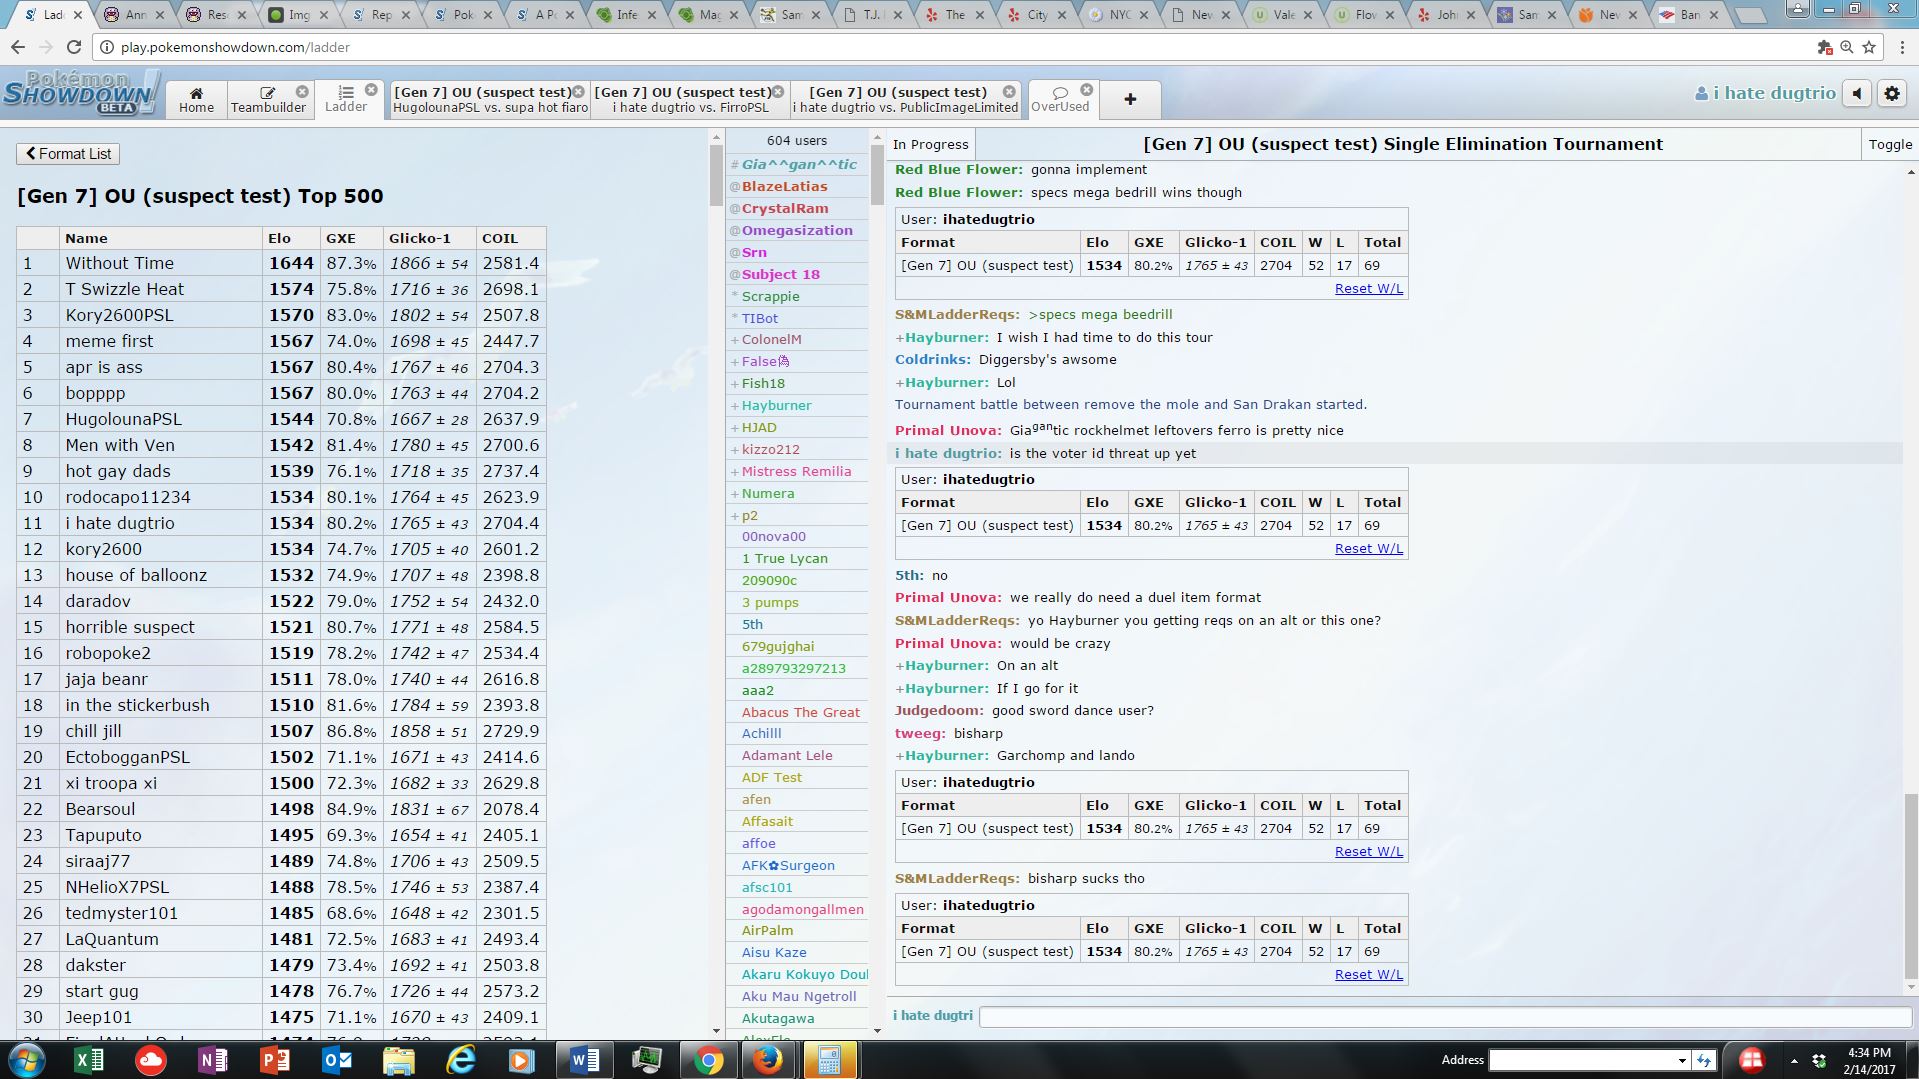Viewport: 1919px width, 1079px height.
Task: Show hidden system tray icons
Action: click(x=1794, y=1060)
